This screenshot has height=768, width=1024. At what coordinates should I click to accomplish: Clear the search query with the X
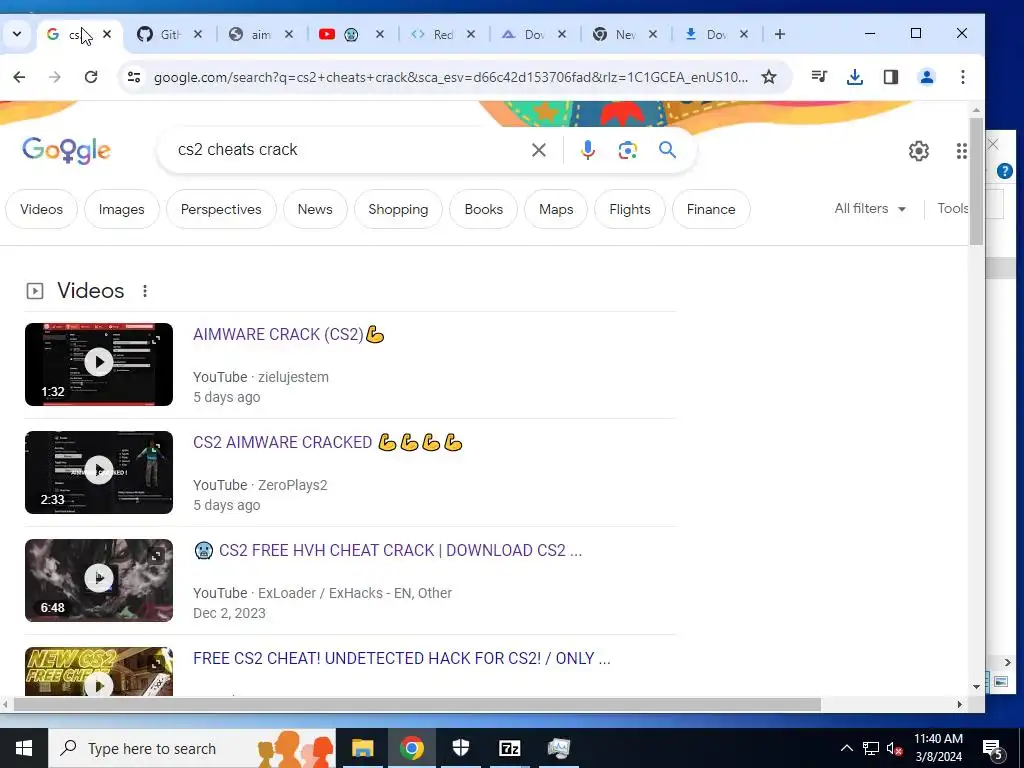(x=539, y=150)
